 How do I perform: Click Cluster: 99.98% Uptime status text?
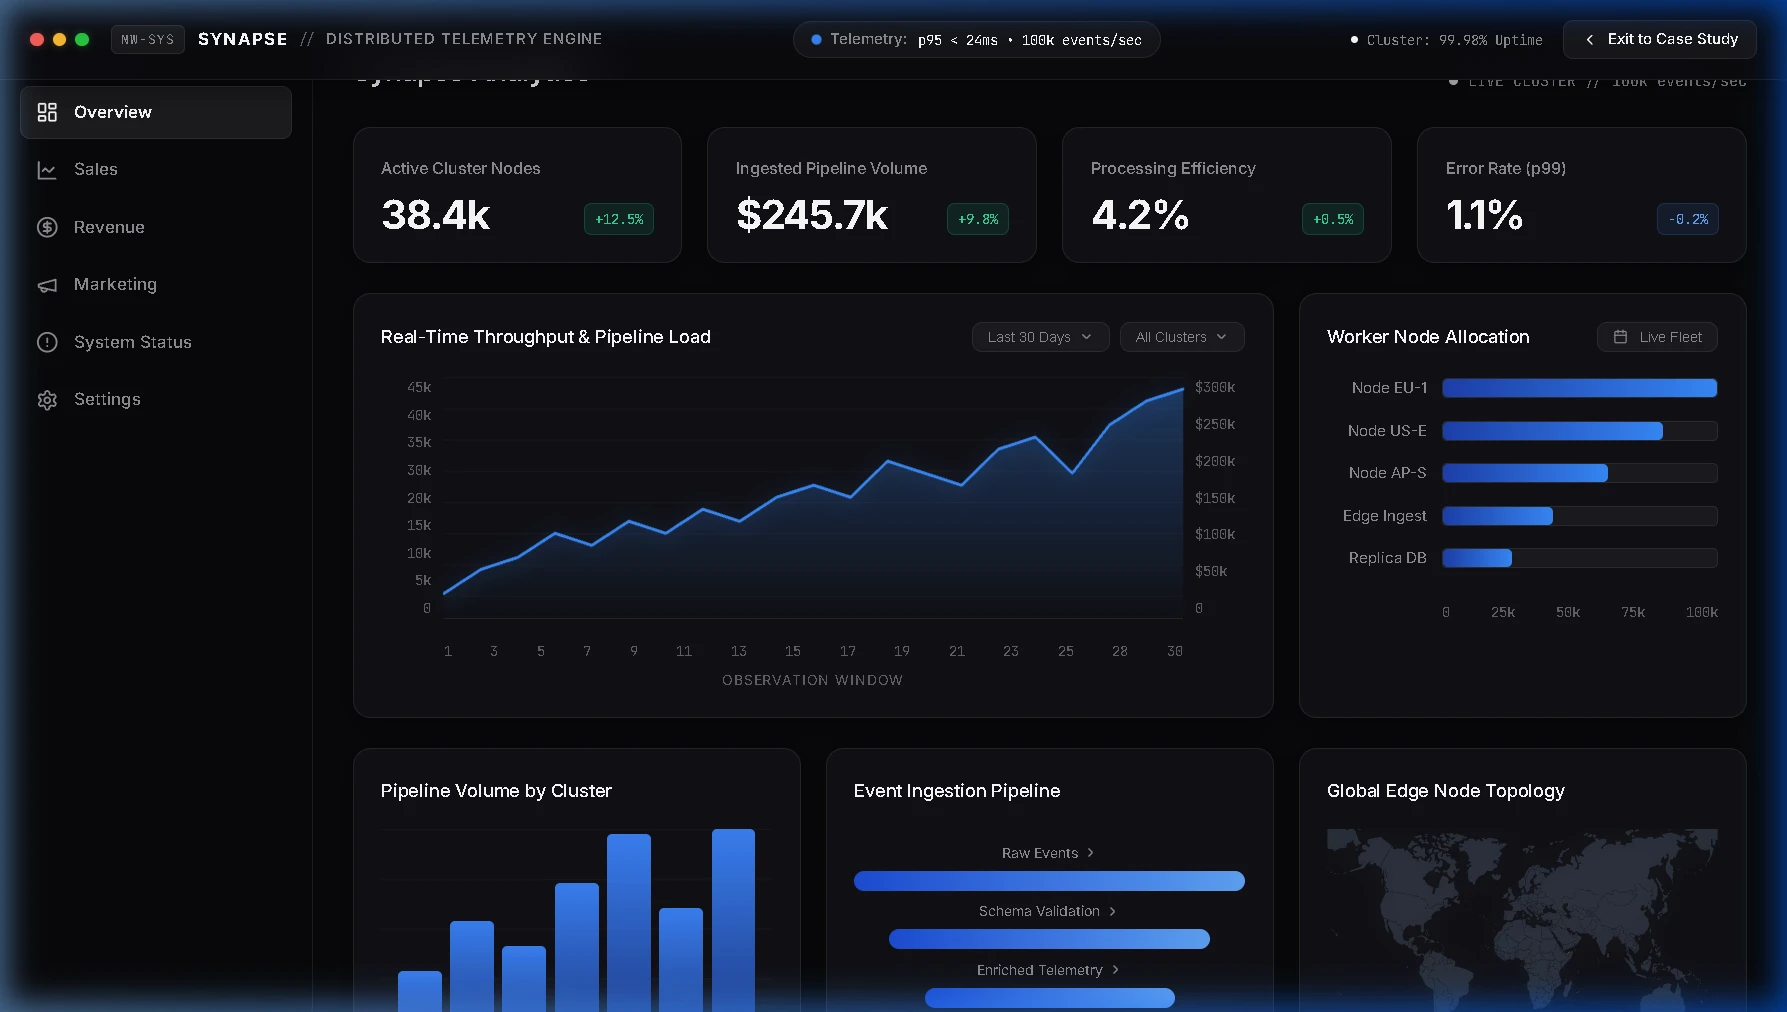(1454, 40)
